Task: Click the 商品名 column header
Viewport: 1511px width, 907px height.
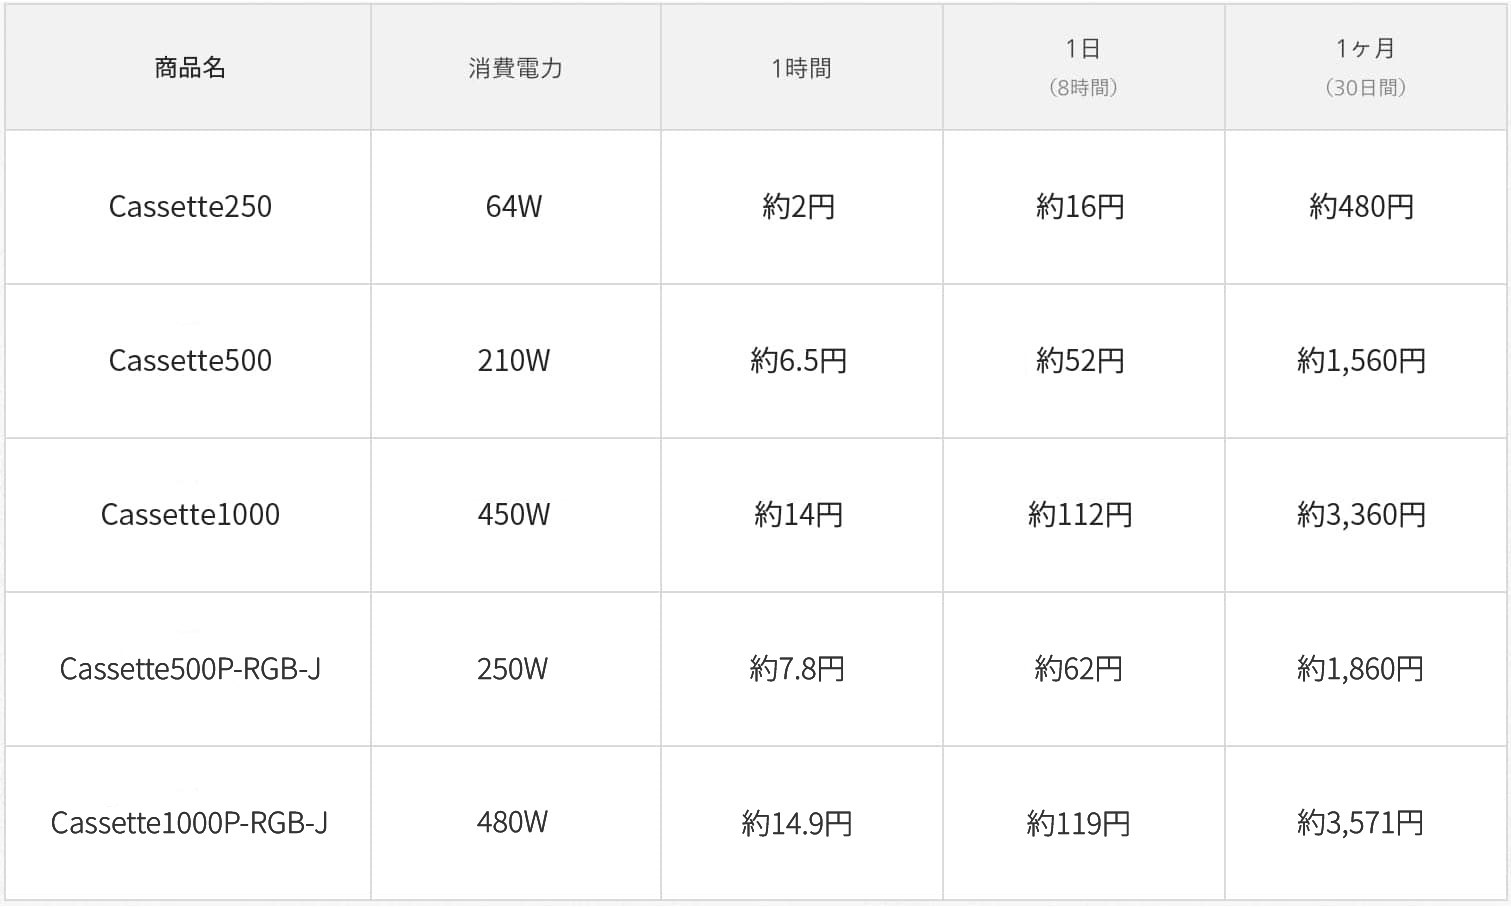Action: [189, 68]
